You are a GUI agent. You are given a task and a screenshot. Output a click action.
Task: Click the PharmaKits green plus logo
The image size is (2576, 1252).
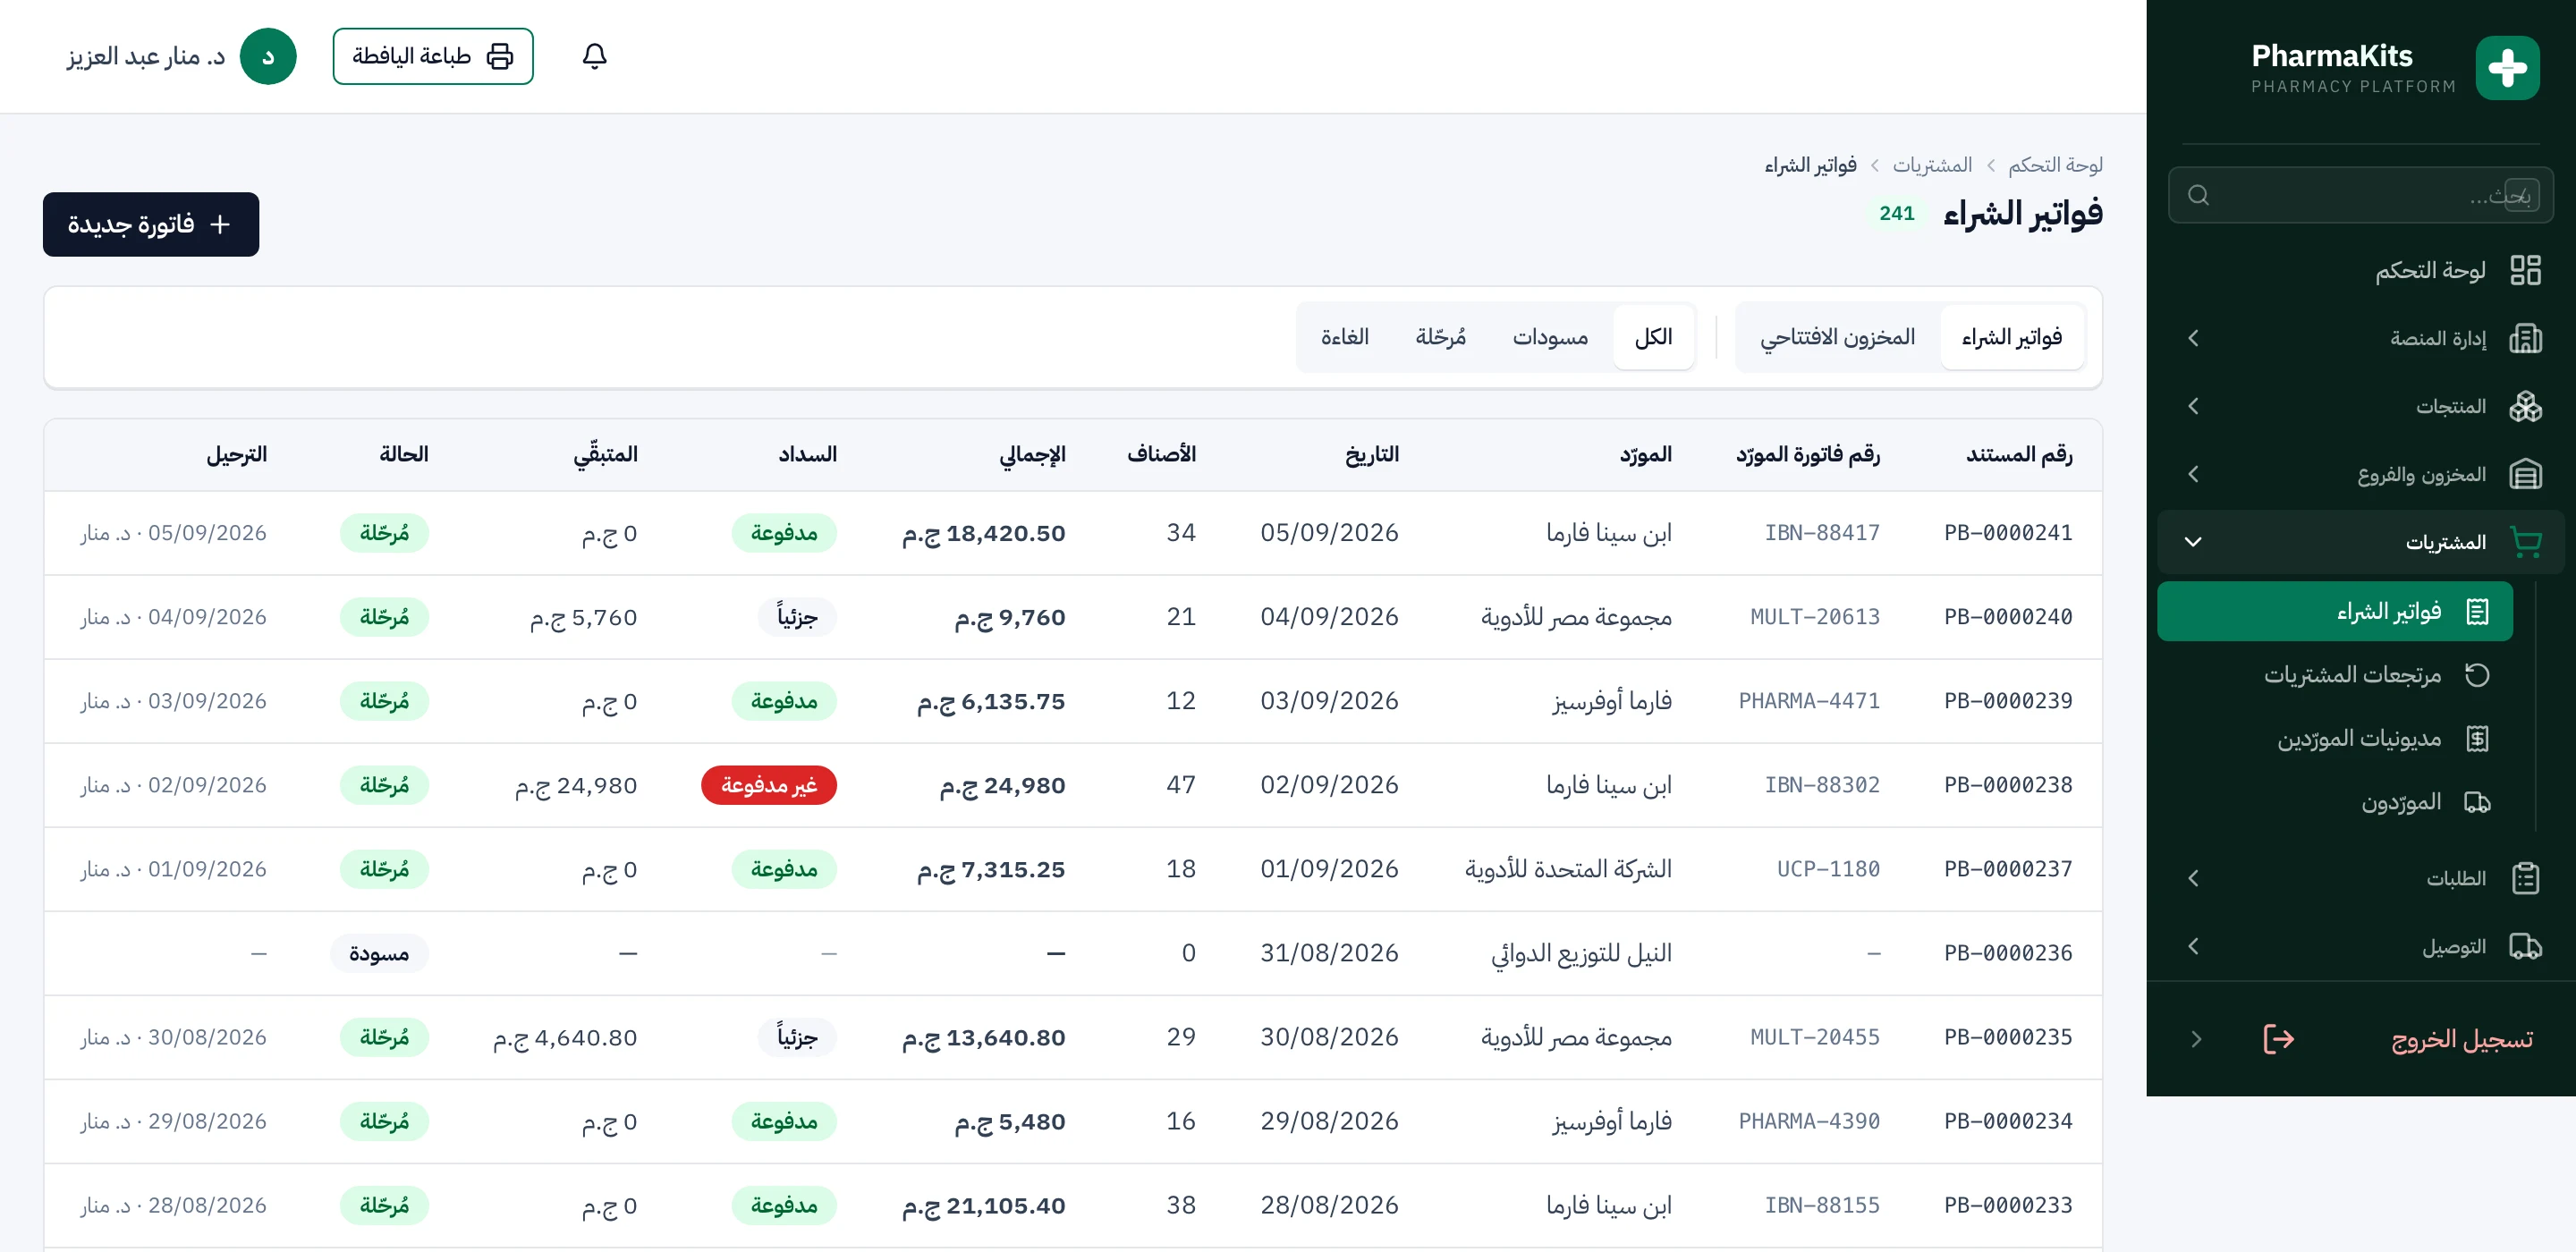pyautogui.click(x=2507, y=68)
